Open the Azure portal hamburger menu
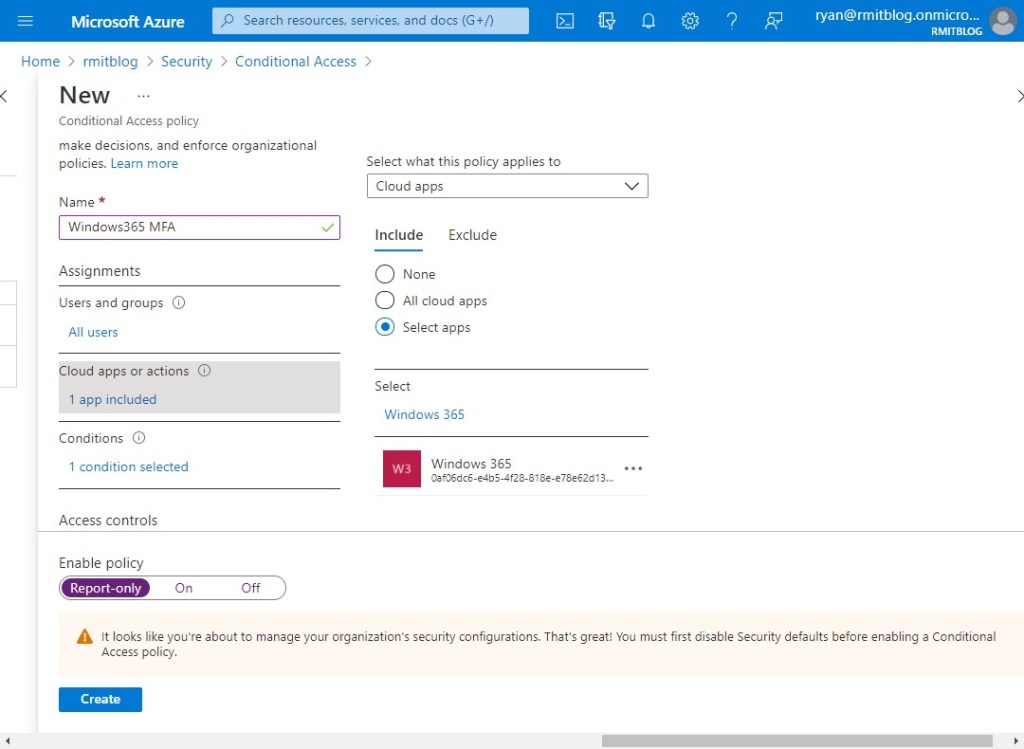Viewport: 1024px width, 749px height. click(25, 21)
